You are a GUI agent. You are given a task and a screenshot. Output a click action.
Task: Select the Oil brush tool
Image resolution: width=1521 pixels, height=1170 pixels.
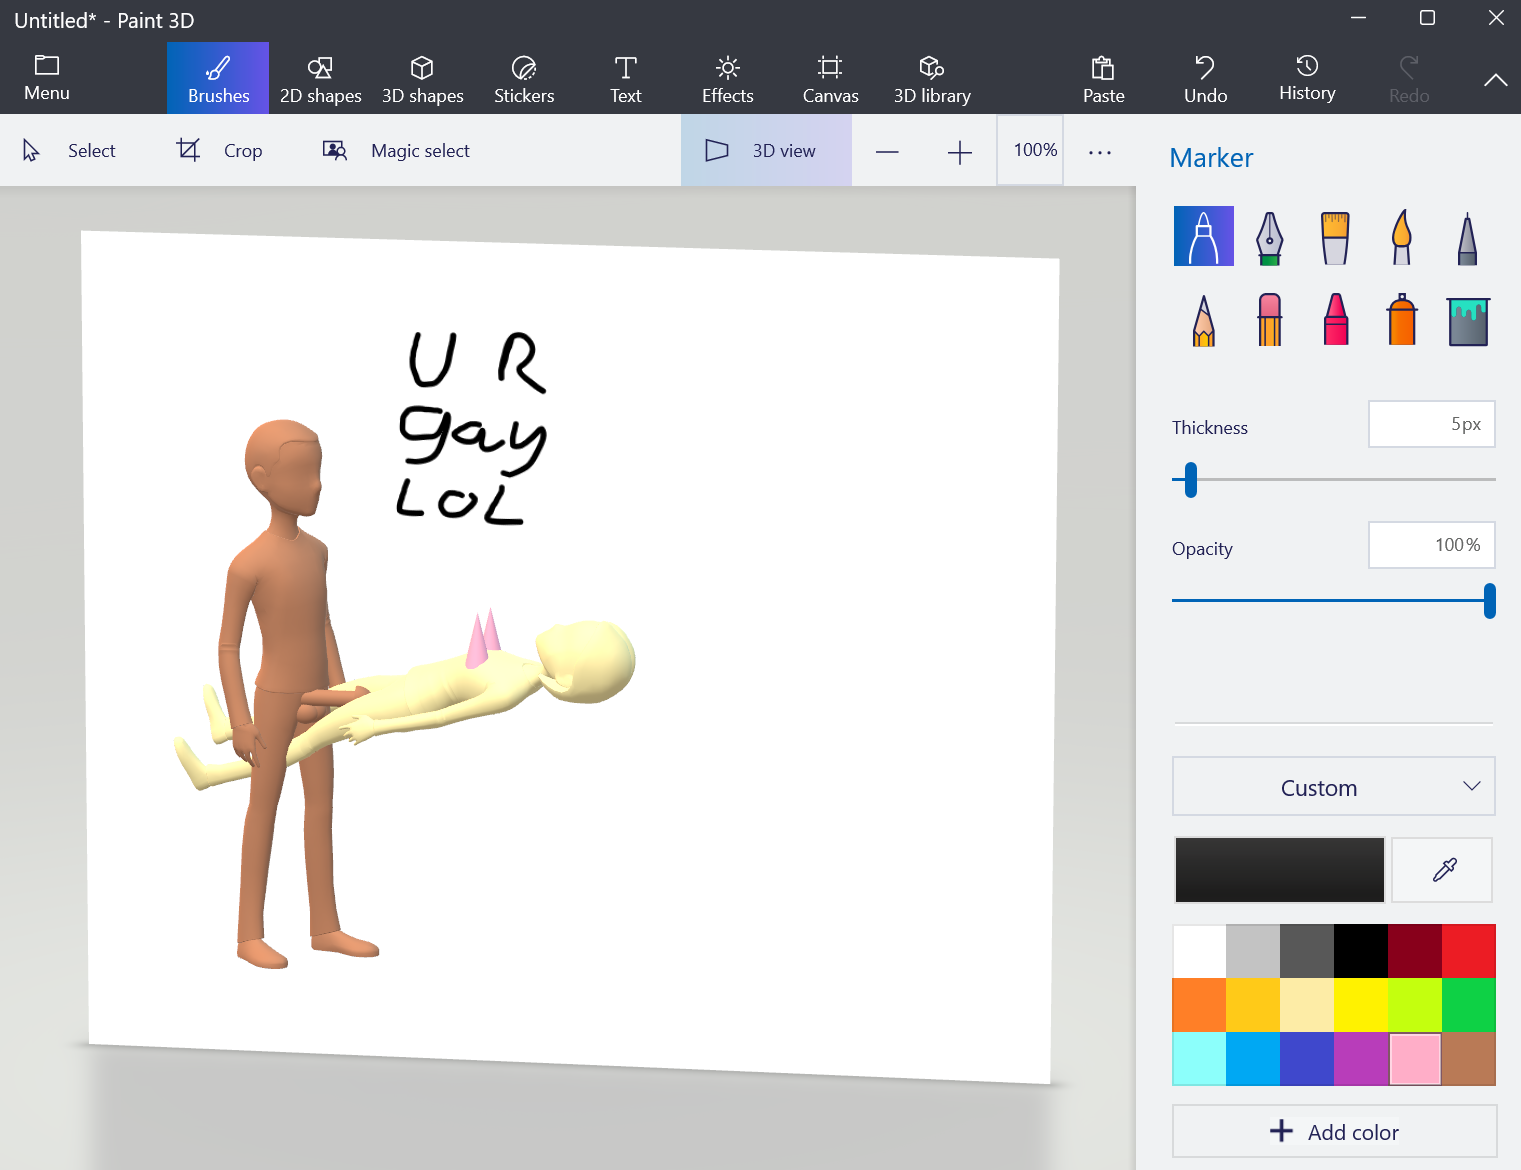tap(1335, 237)
